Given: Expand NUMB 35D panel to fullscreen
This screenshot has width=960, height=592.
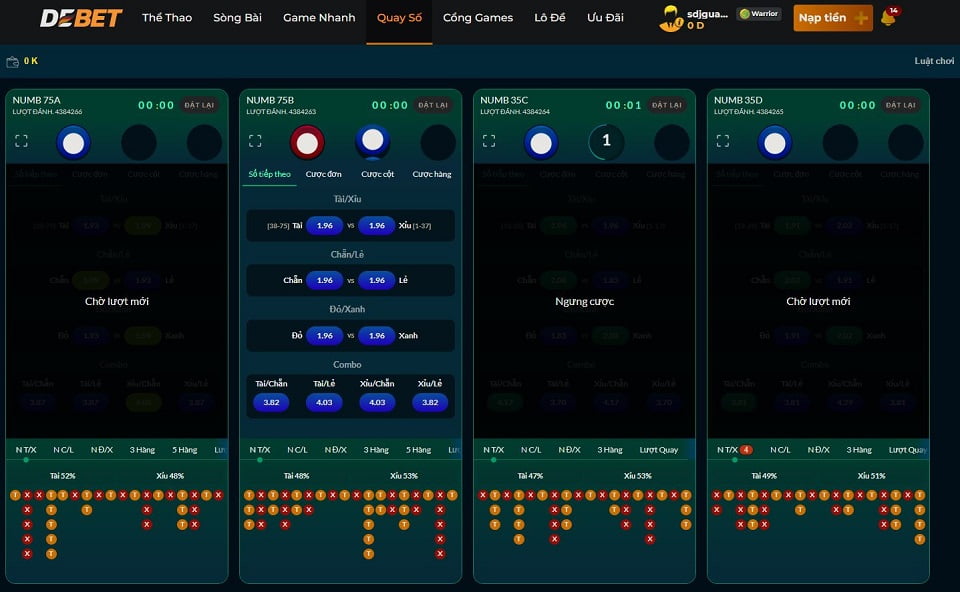Looking at the screenshot, I should (723, 141).
